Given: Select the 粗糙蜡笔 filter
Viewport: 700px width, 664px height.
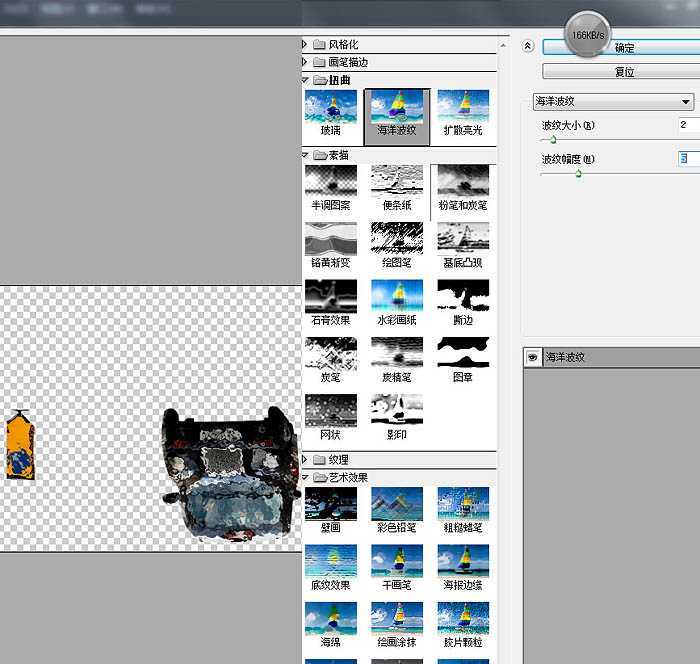Looking at the screenshot, I should pyautogui.click(x=463, y=504).
